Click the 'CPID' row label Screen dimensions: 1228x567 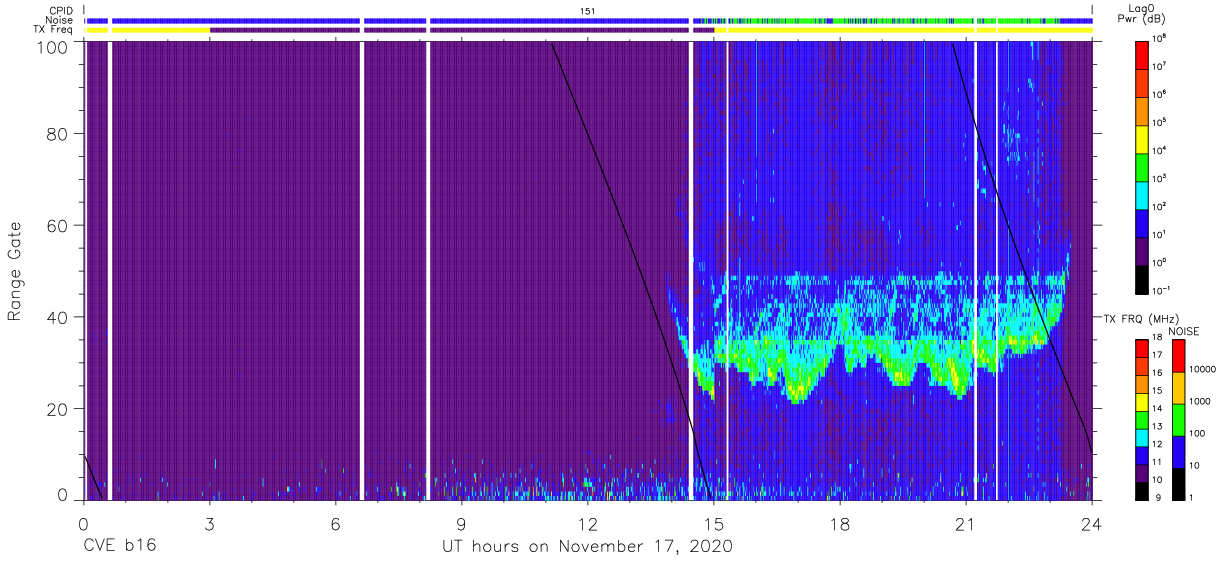(x=62, y=10)
